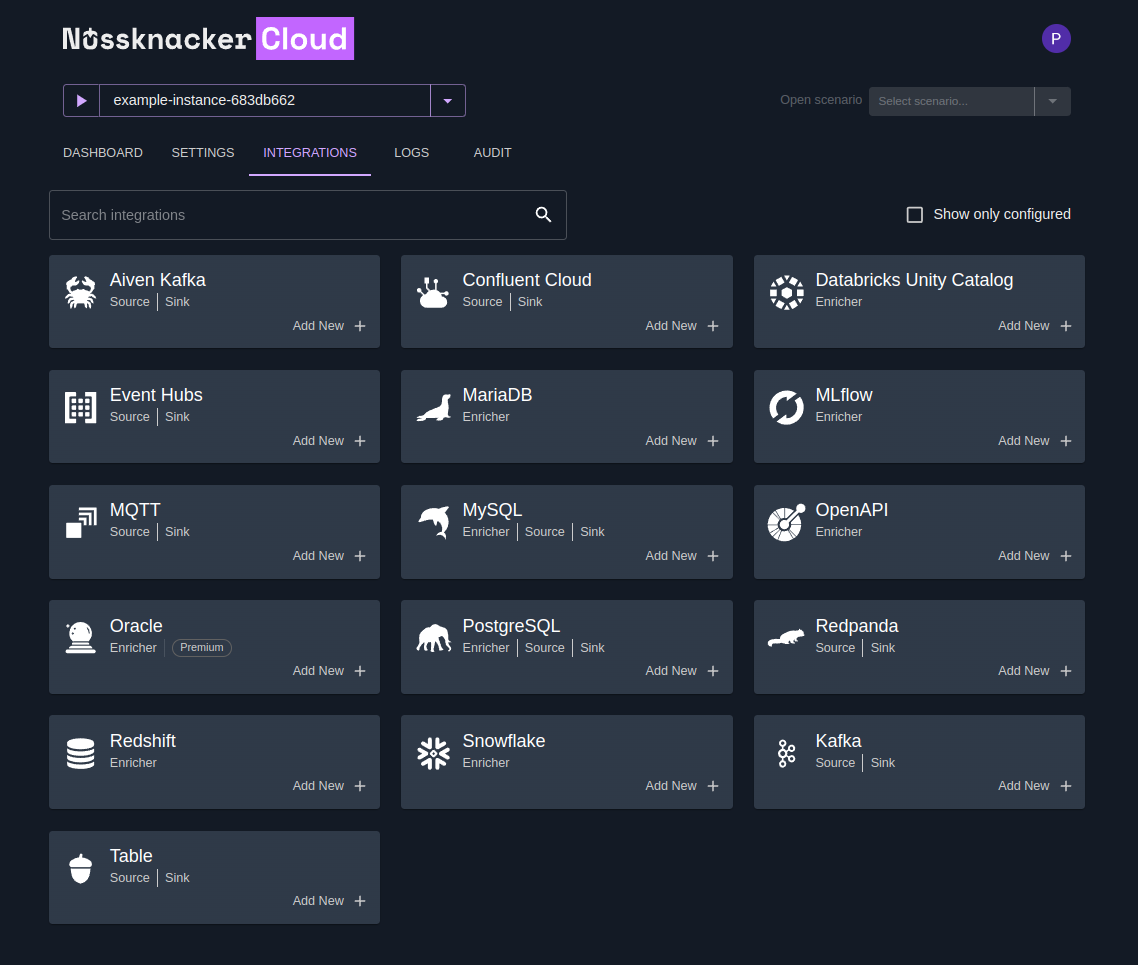The image size is (1138, 965).
Task: Click the MySQL Enricher tag
Action: click(486, 532)
